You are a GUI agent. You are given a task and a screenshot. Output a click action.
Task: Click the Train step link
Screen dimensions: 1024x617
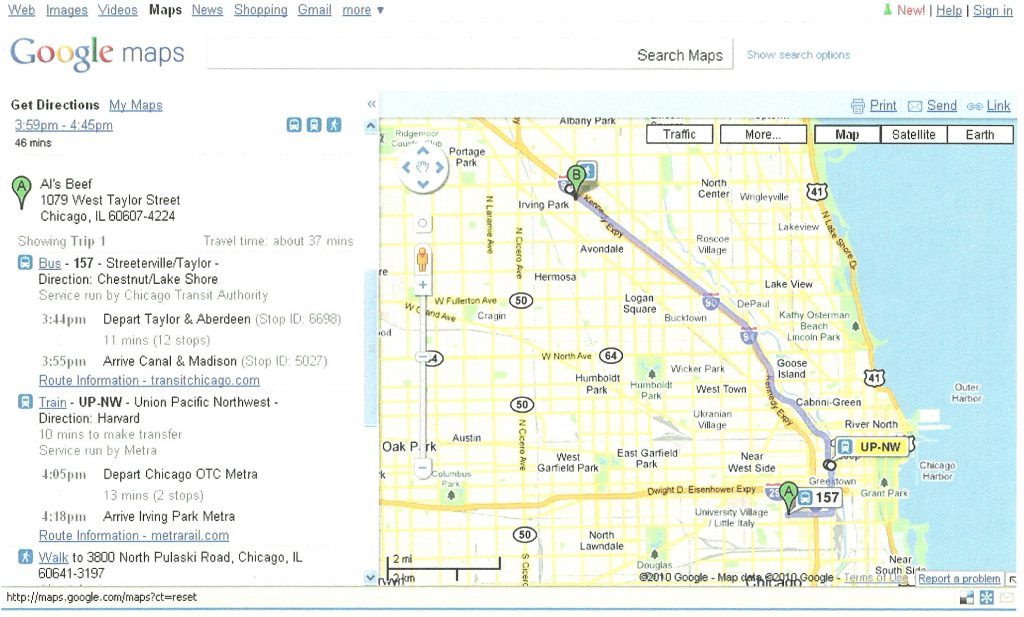point(52,402)
